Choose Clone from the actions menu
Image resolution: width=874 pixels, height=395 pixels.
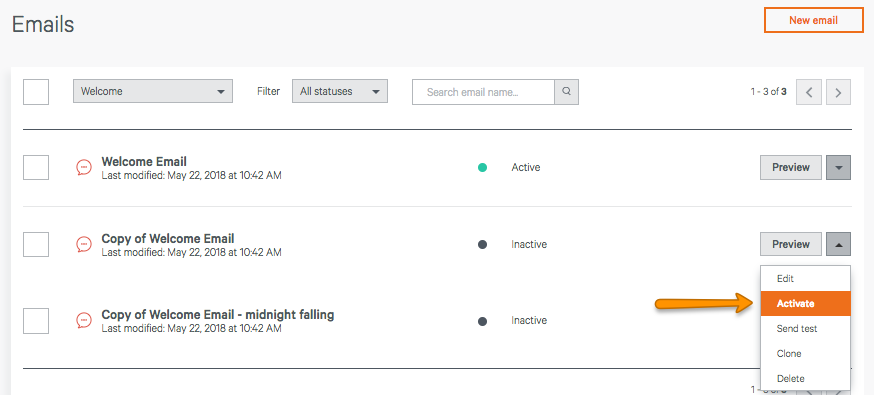(x=805, y=353)
